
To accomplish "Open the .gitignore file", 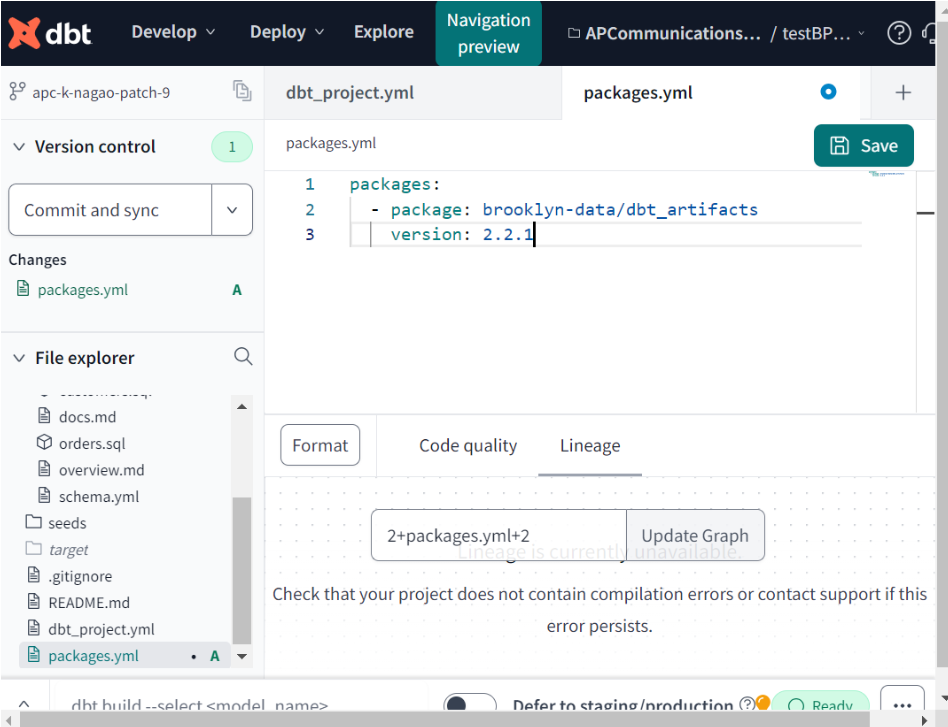I will tap(80, 576).
